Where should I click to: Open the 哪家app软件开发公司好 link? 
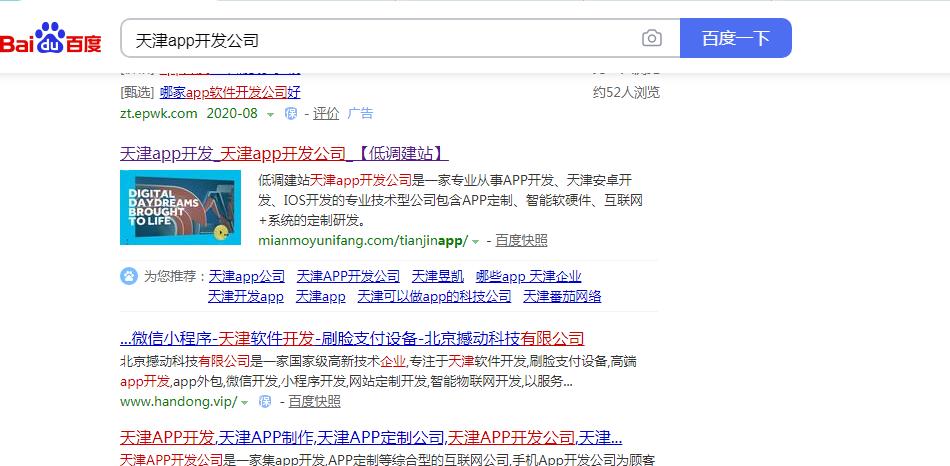230,93
